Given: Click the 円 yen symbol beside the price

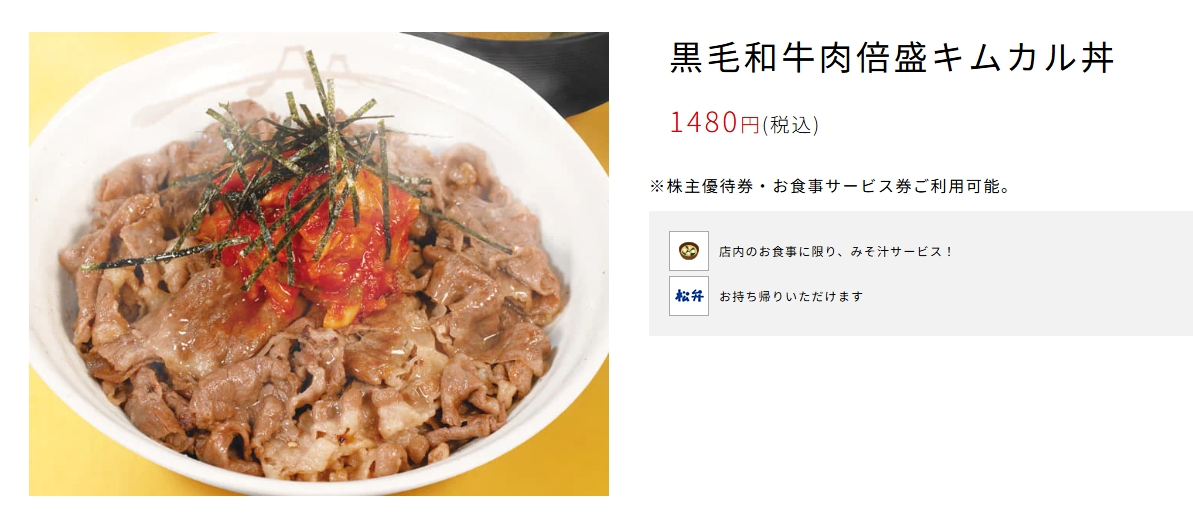Looking at the screenshot, I should click(x=749, y=124).
